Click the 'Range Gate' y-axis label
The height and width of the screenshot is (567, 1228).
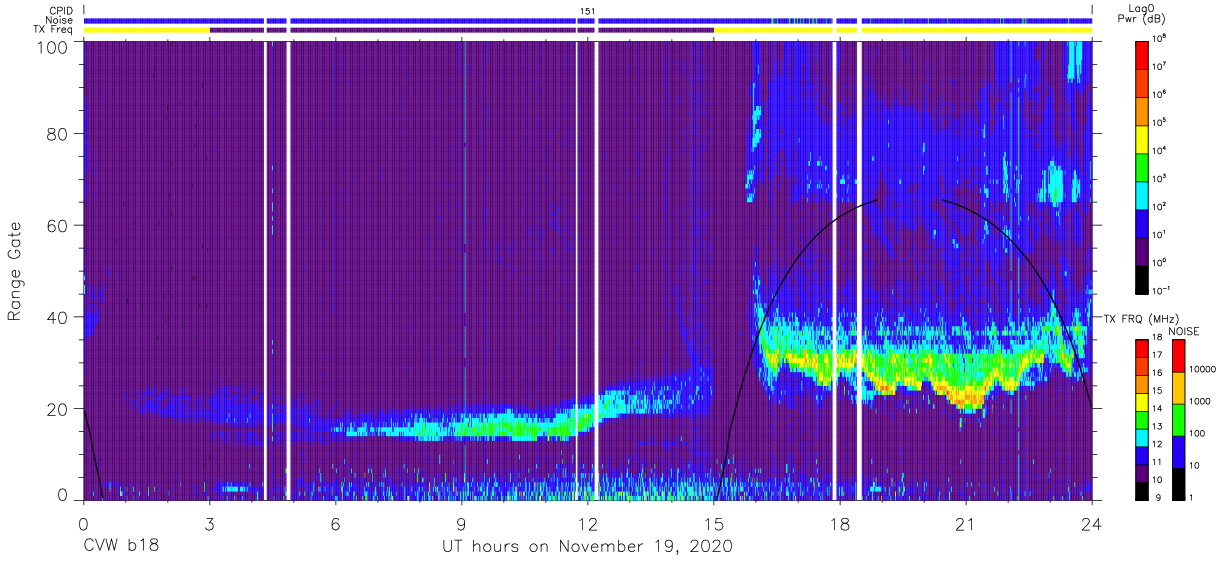point(15,273)
